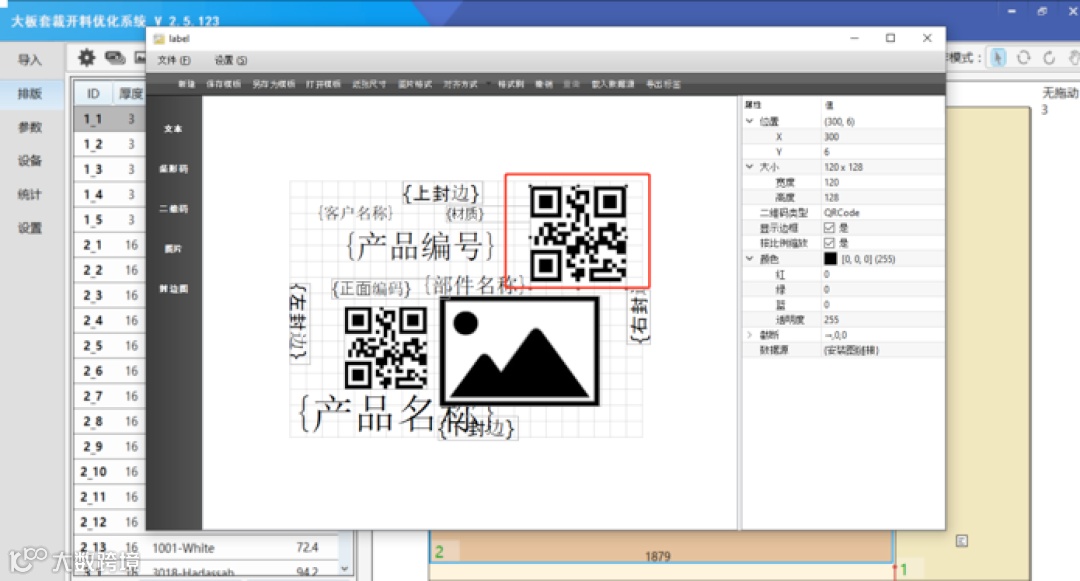Toggle the 按比例缩放 proportional scale checkbox
This screenshot has width=1080, height=581.
829,243
